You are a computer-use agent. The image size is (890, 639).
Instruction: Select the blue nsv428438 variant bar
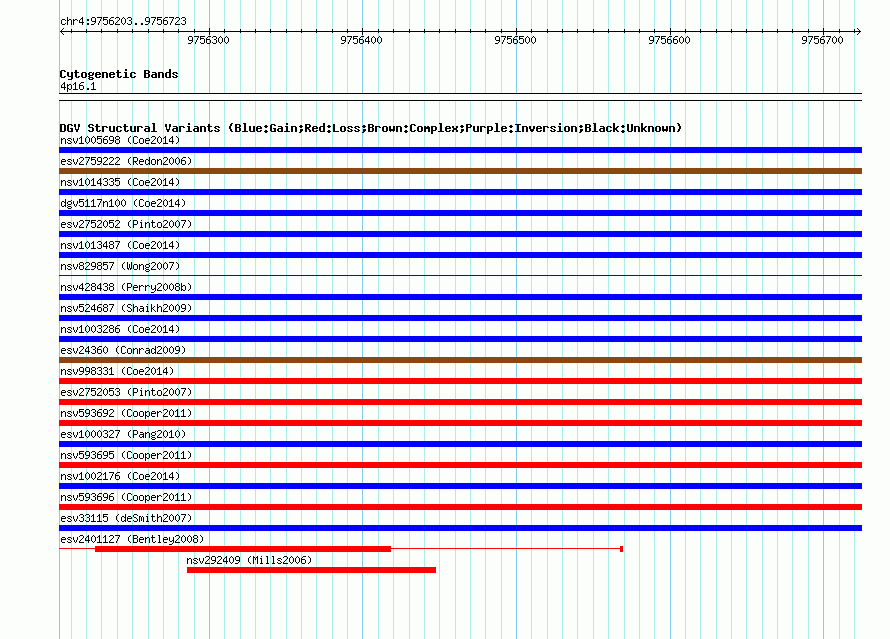[460, 297]
